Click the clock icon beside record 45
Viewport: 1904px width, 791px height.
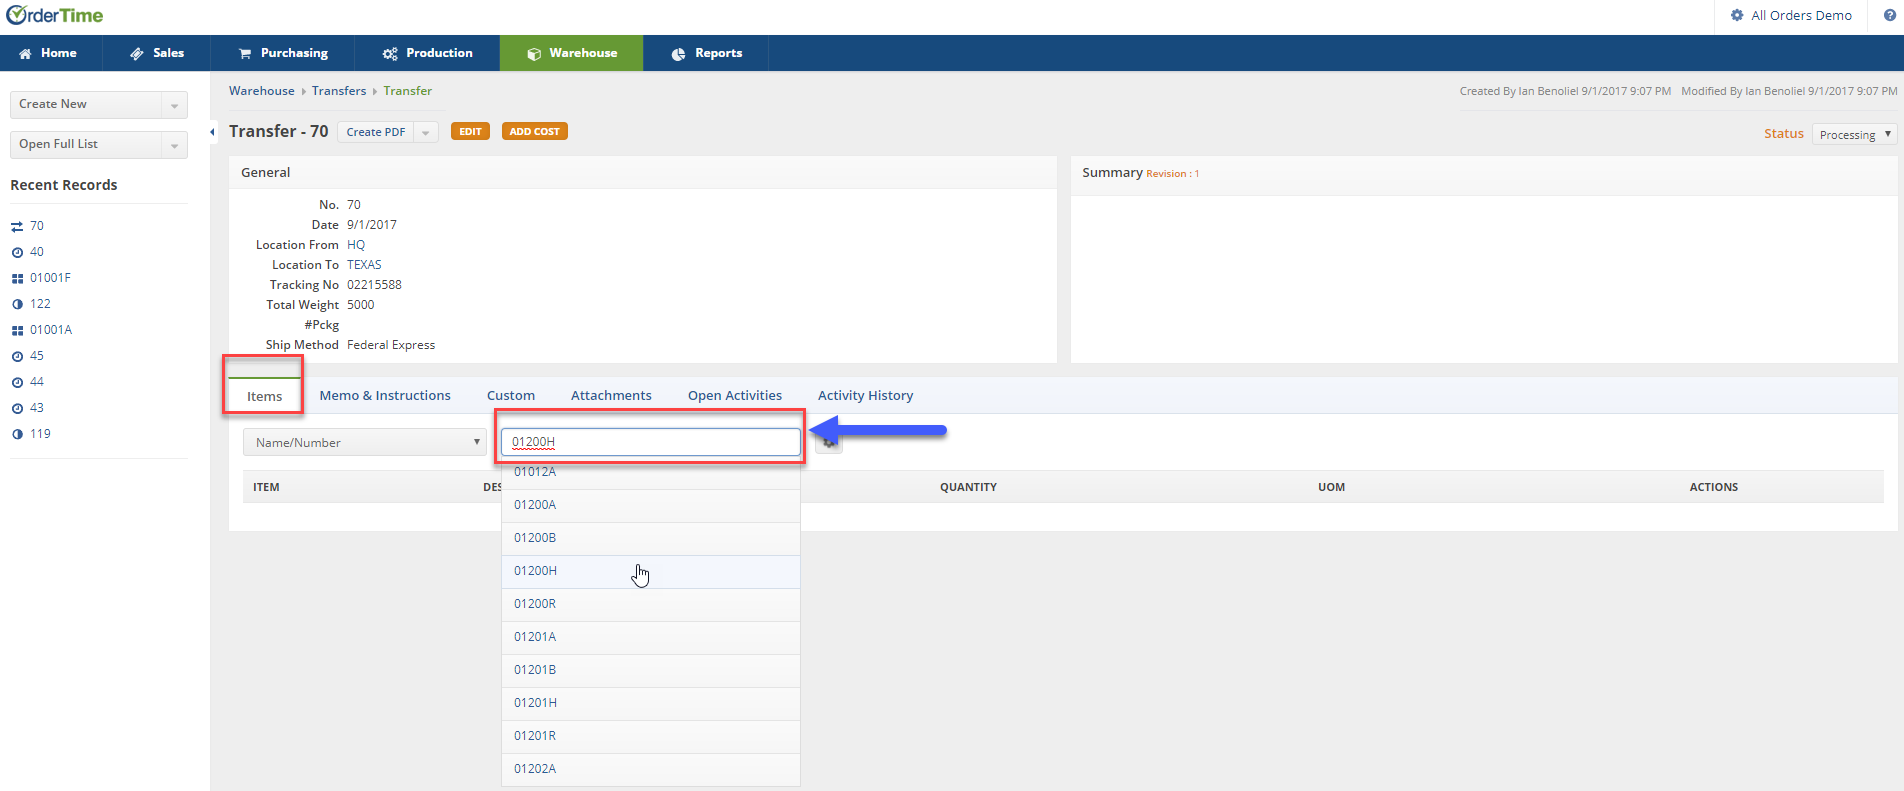tap(17, 357)
